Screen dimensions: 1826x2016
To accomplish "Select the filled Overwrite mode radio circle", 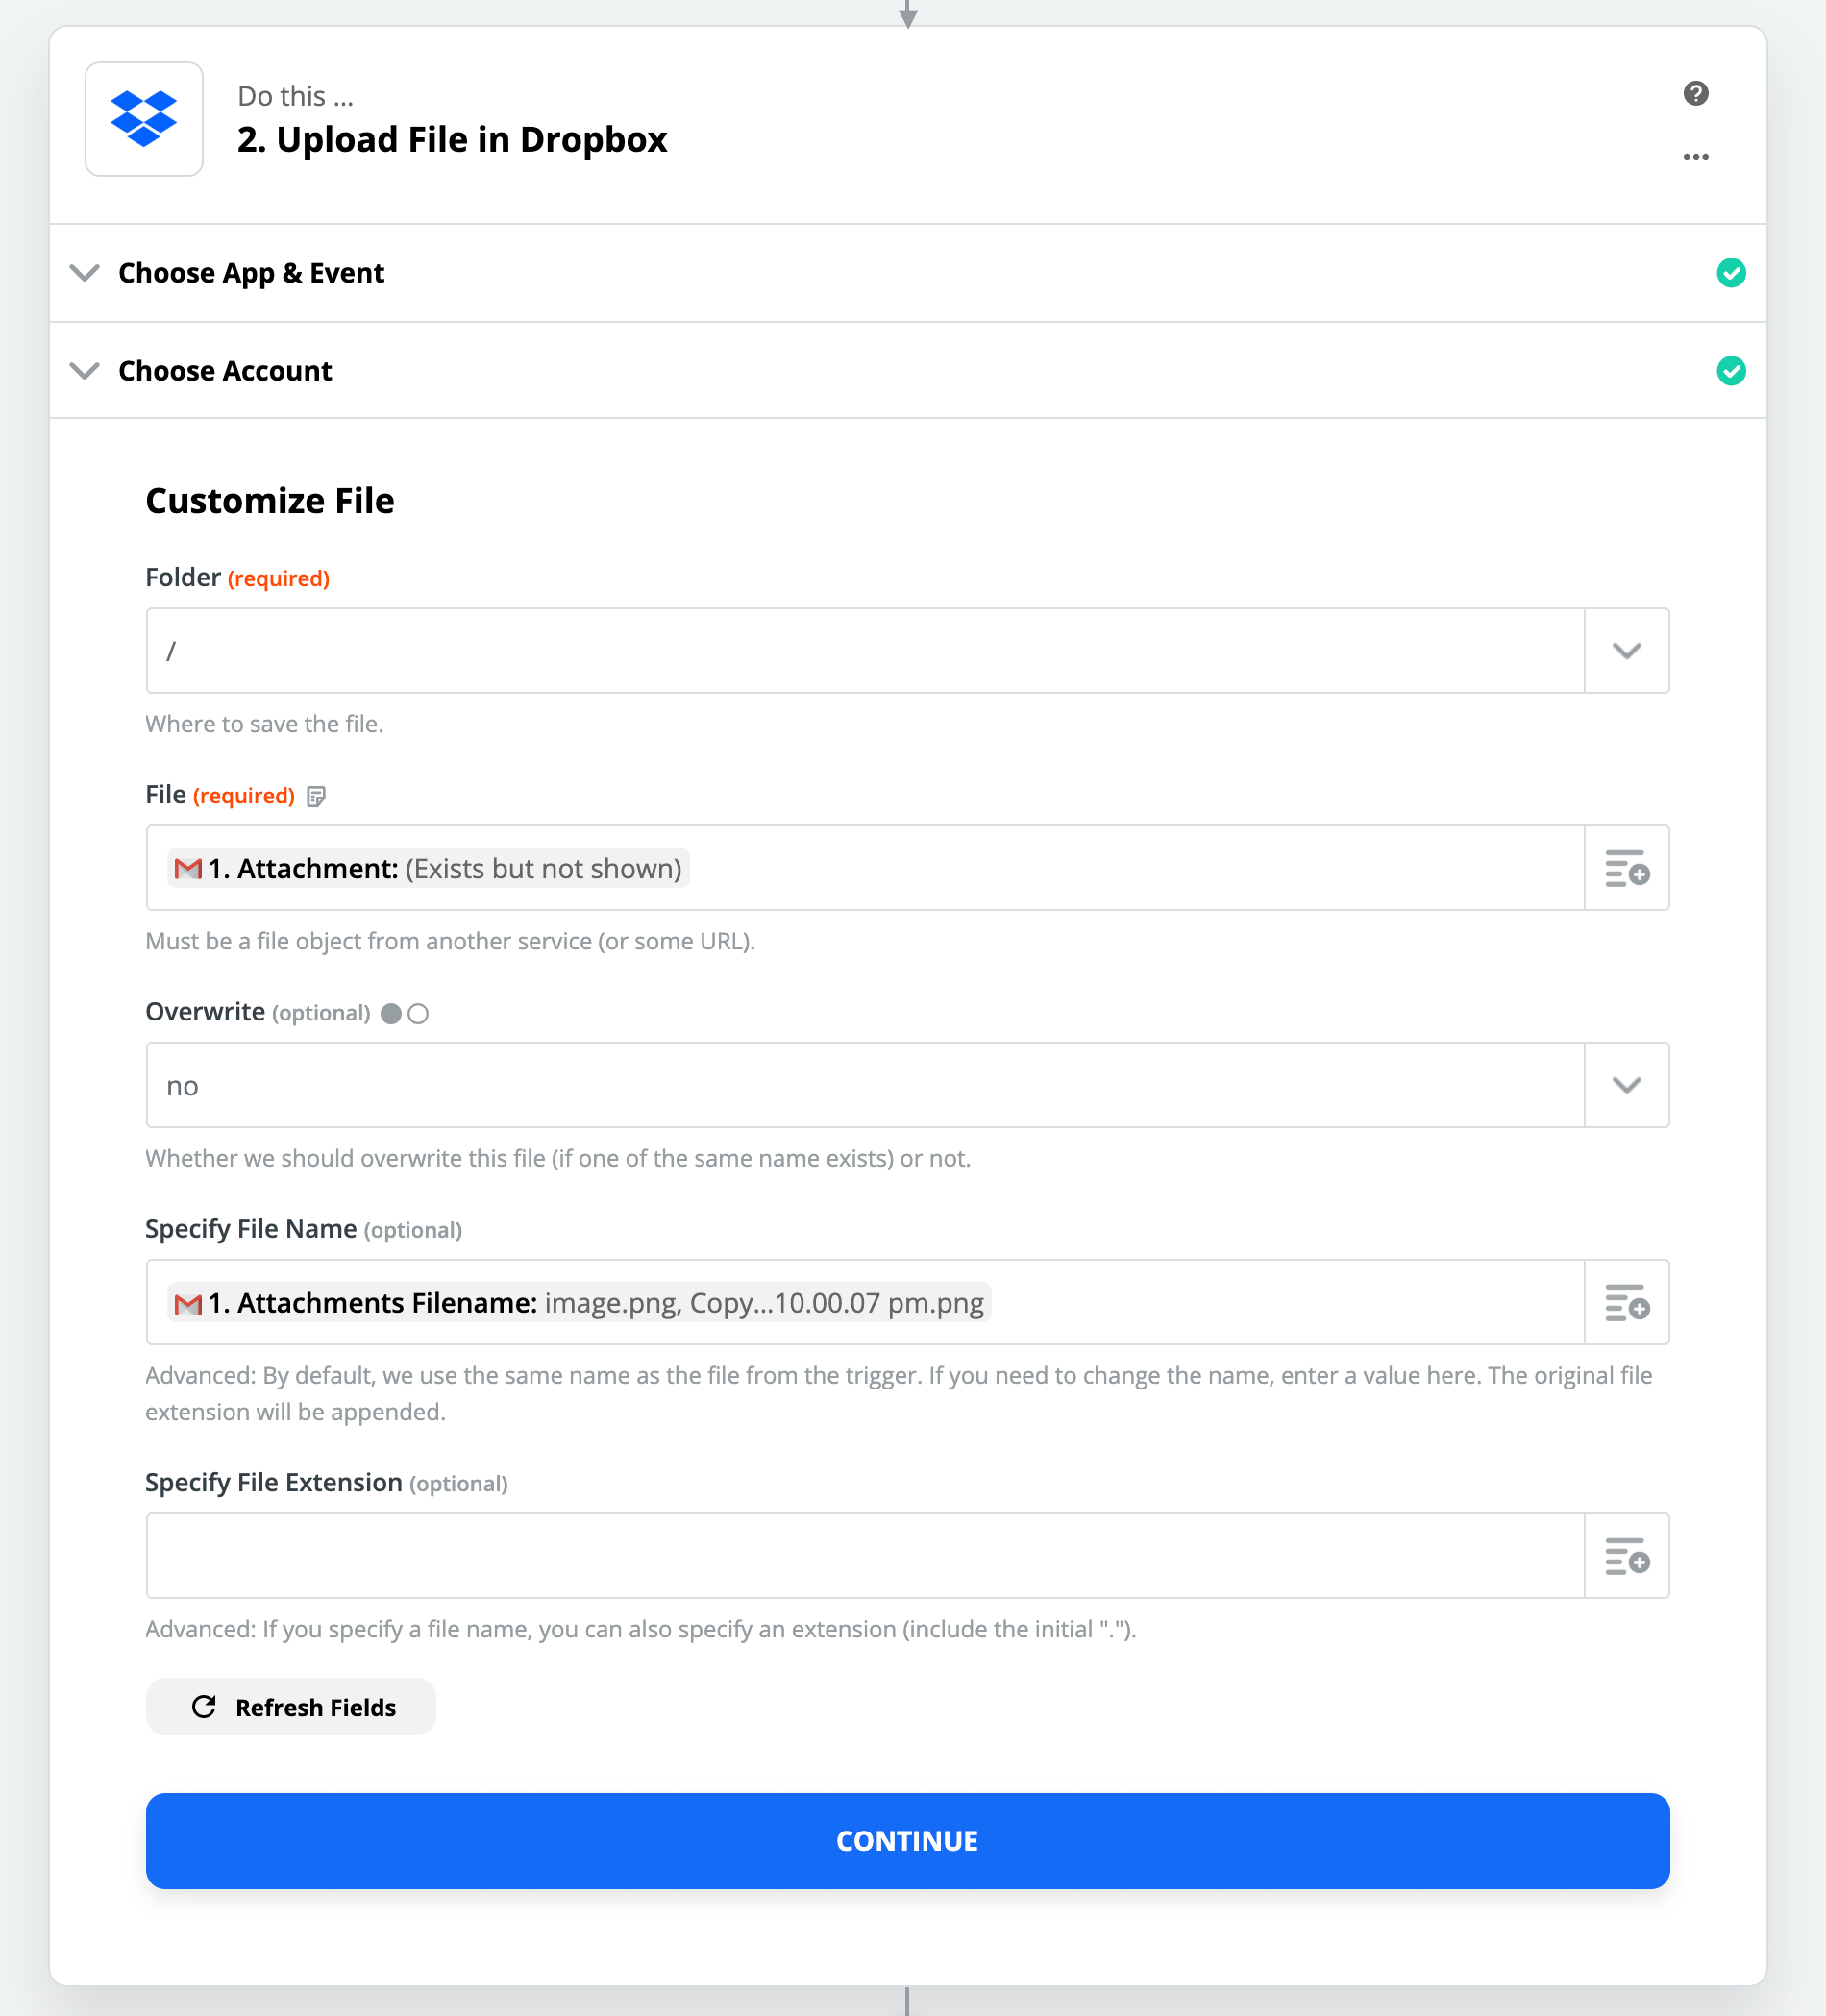I will [x=391, y=1014].
